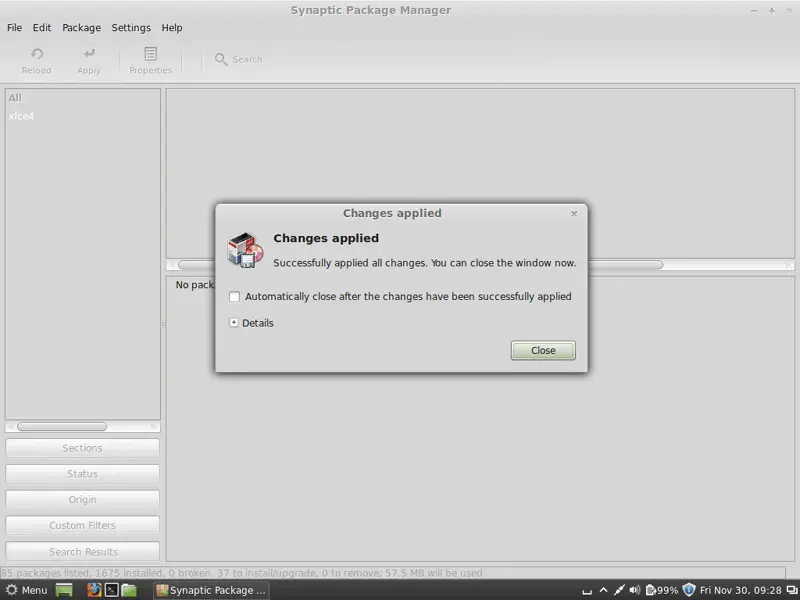Open the Help menu
Screen dimensions: 800x600
[x=172, y=28]
